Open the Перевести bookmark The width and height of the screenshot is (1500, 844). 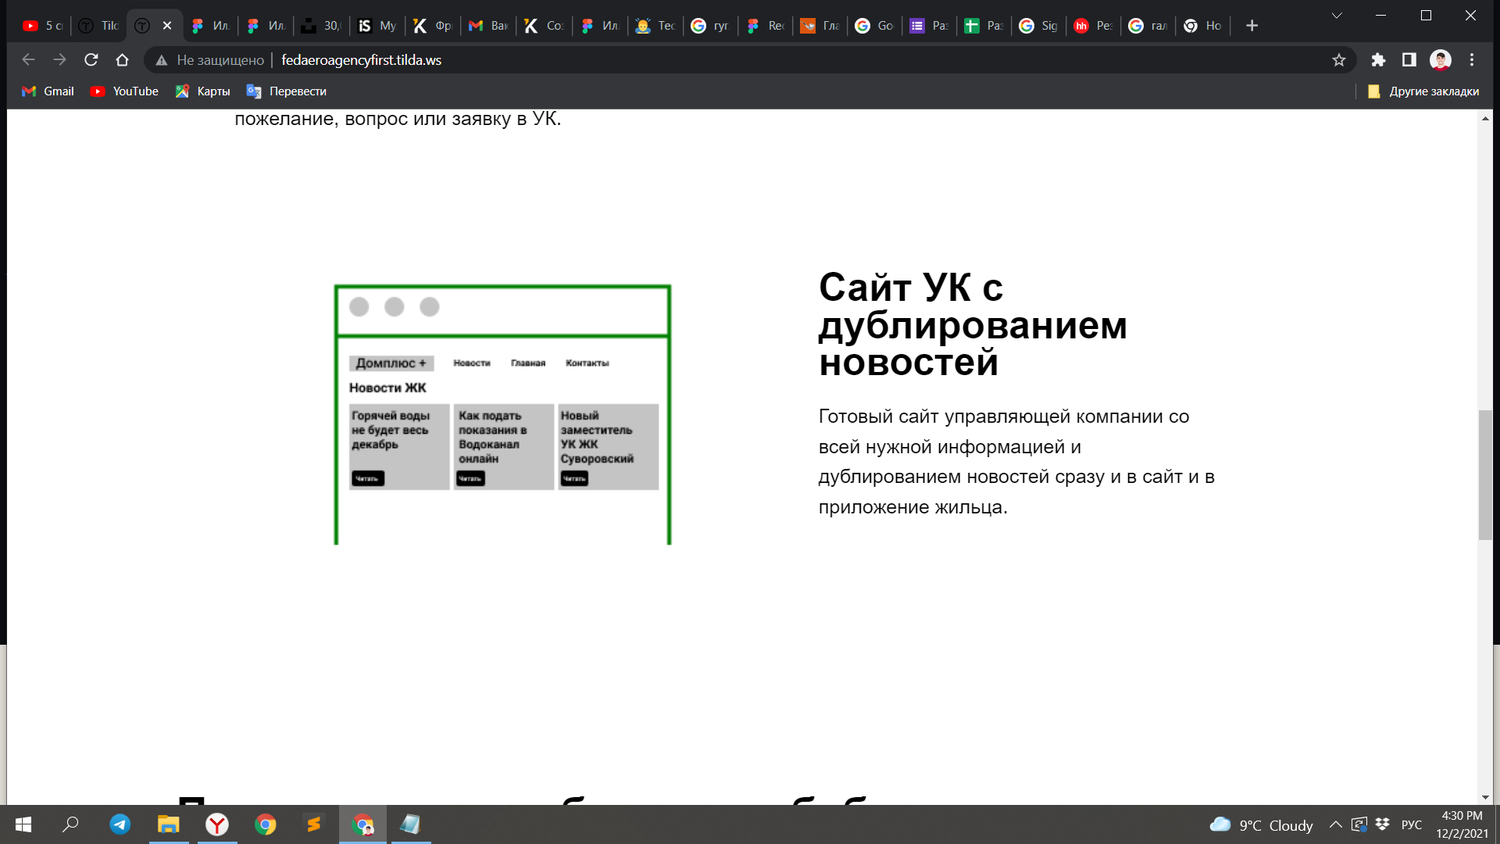pos(287,91)
